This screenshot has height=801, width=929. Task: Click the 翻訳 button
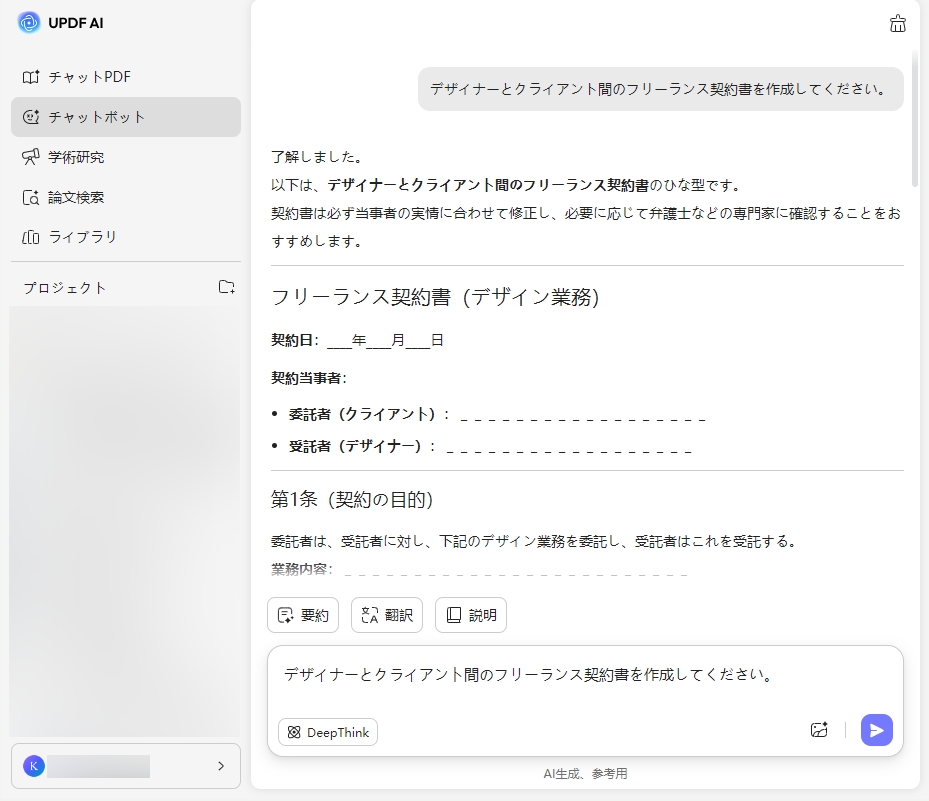coord(386,615)
